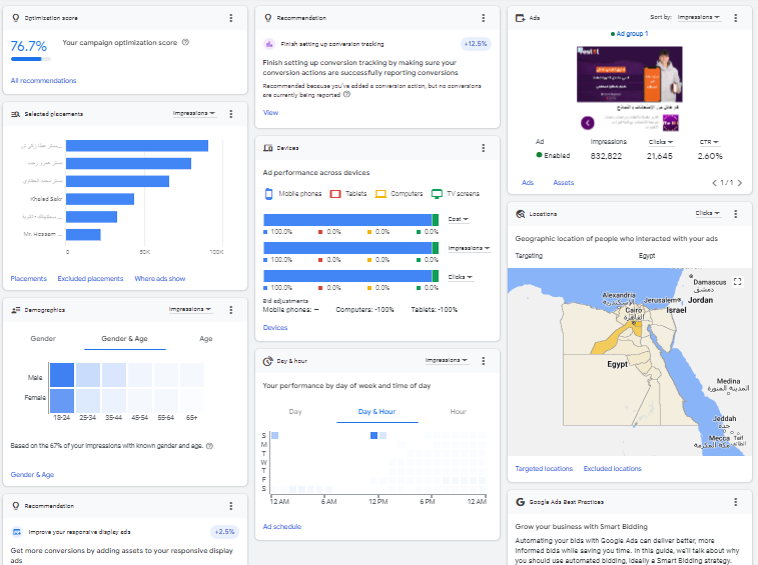Image resolution: width=758 pixels, height=565 pixels.
Task: Click the ad preview image thumbnail
Action: click(x=629, y=74)
